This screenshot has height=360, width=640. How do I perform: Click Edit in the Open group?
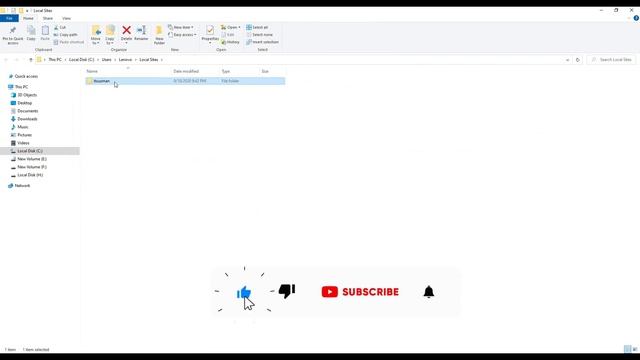coord(228,35)
